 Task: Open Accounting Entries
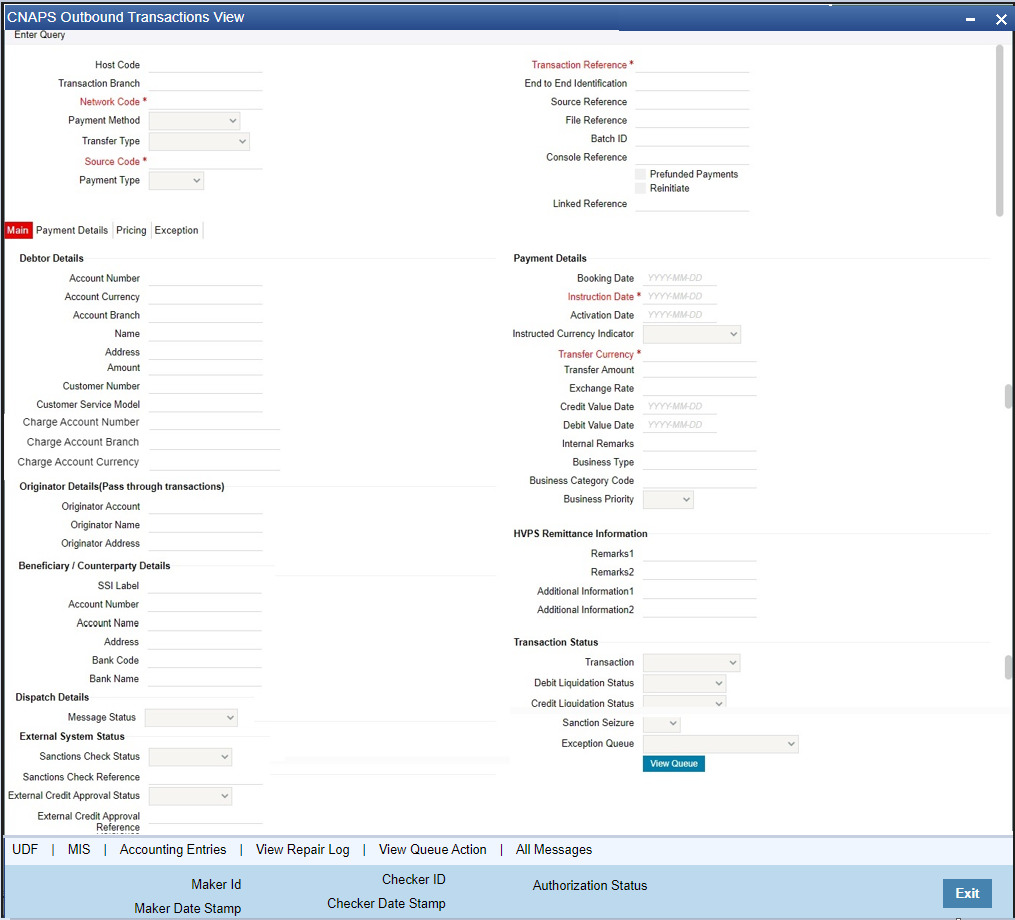click(173, 849)
